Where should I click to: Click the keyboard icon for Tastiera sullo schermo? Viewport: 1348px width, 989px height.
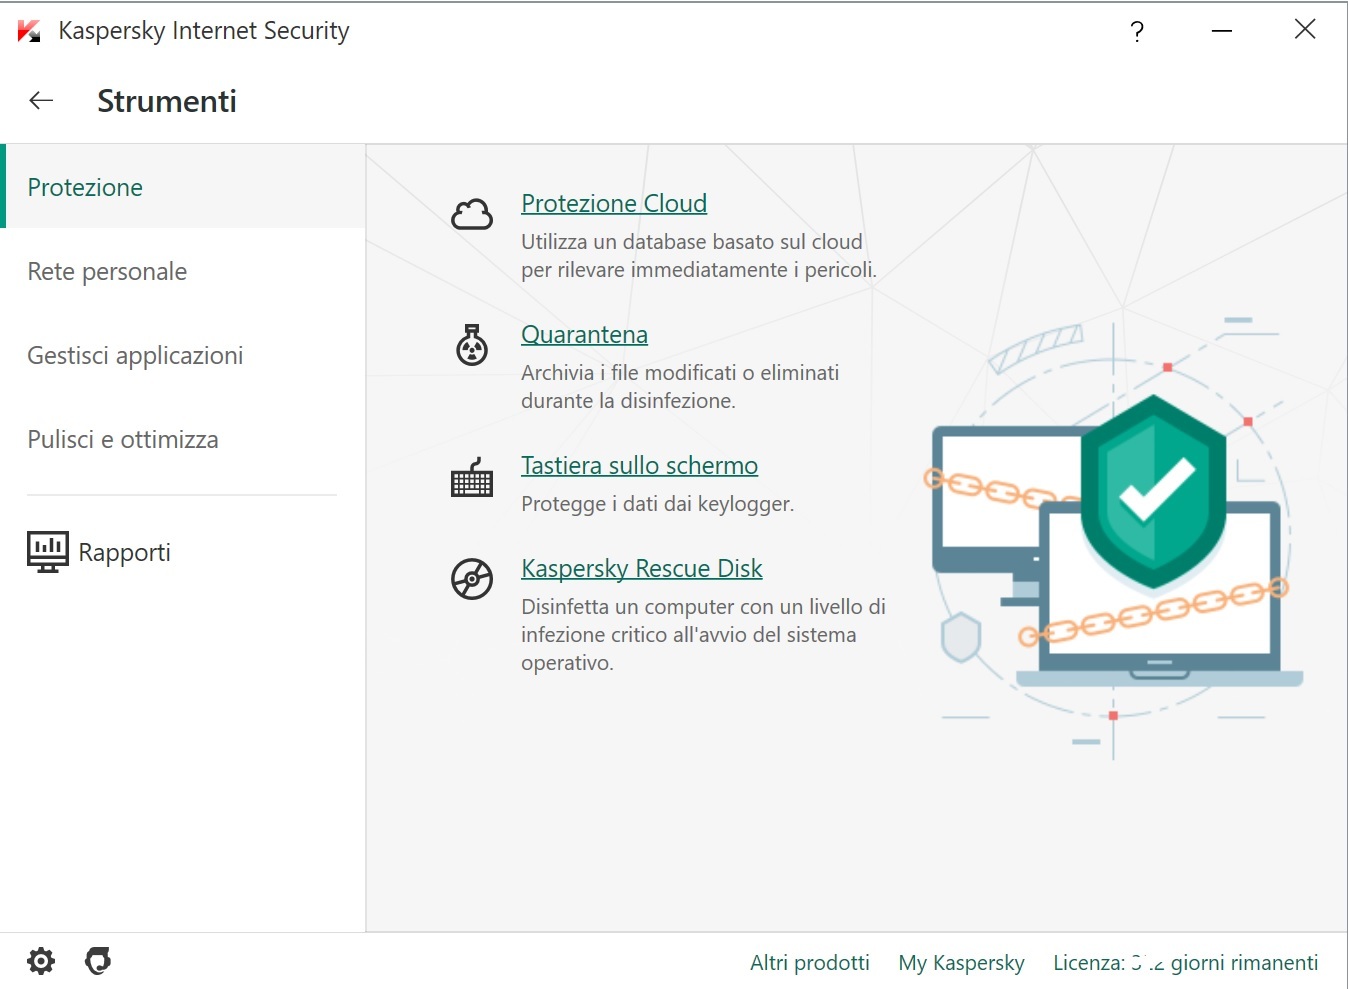pos(472,477)
